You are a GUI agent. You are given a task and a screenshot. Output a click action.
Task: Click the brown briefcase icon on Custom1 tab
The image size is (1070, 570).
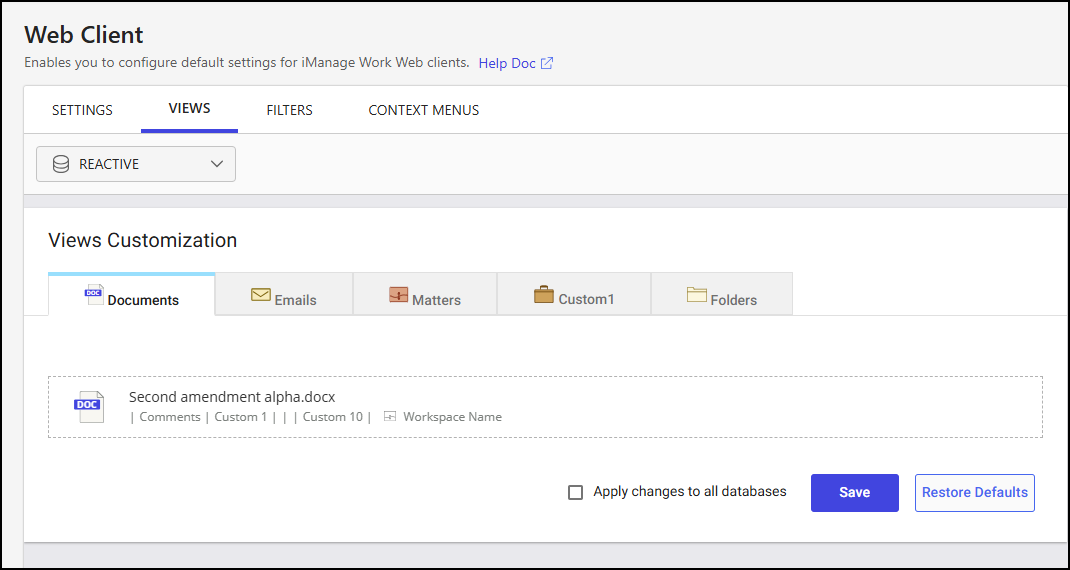(x=544, y=294)
